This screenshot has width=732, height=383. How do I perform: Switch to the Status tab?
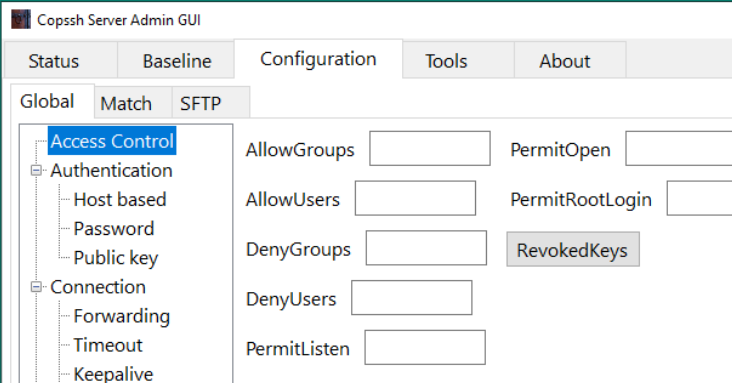coord(61,60)
